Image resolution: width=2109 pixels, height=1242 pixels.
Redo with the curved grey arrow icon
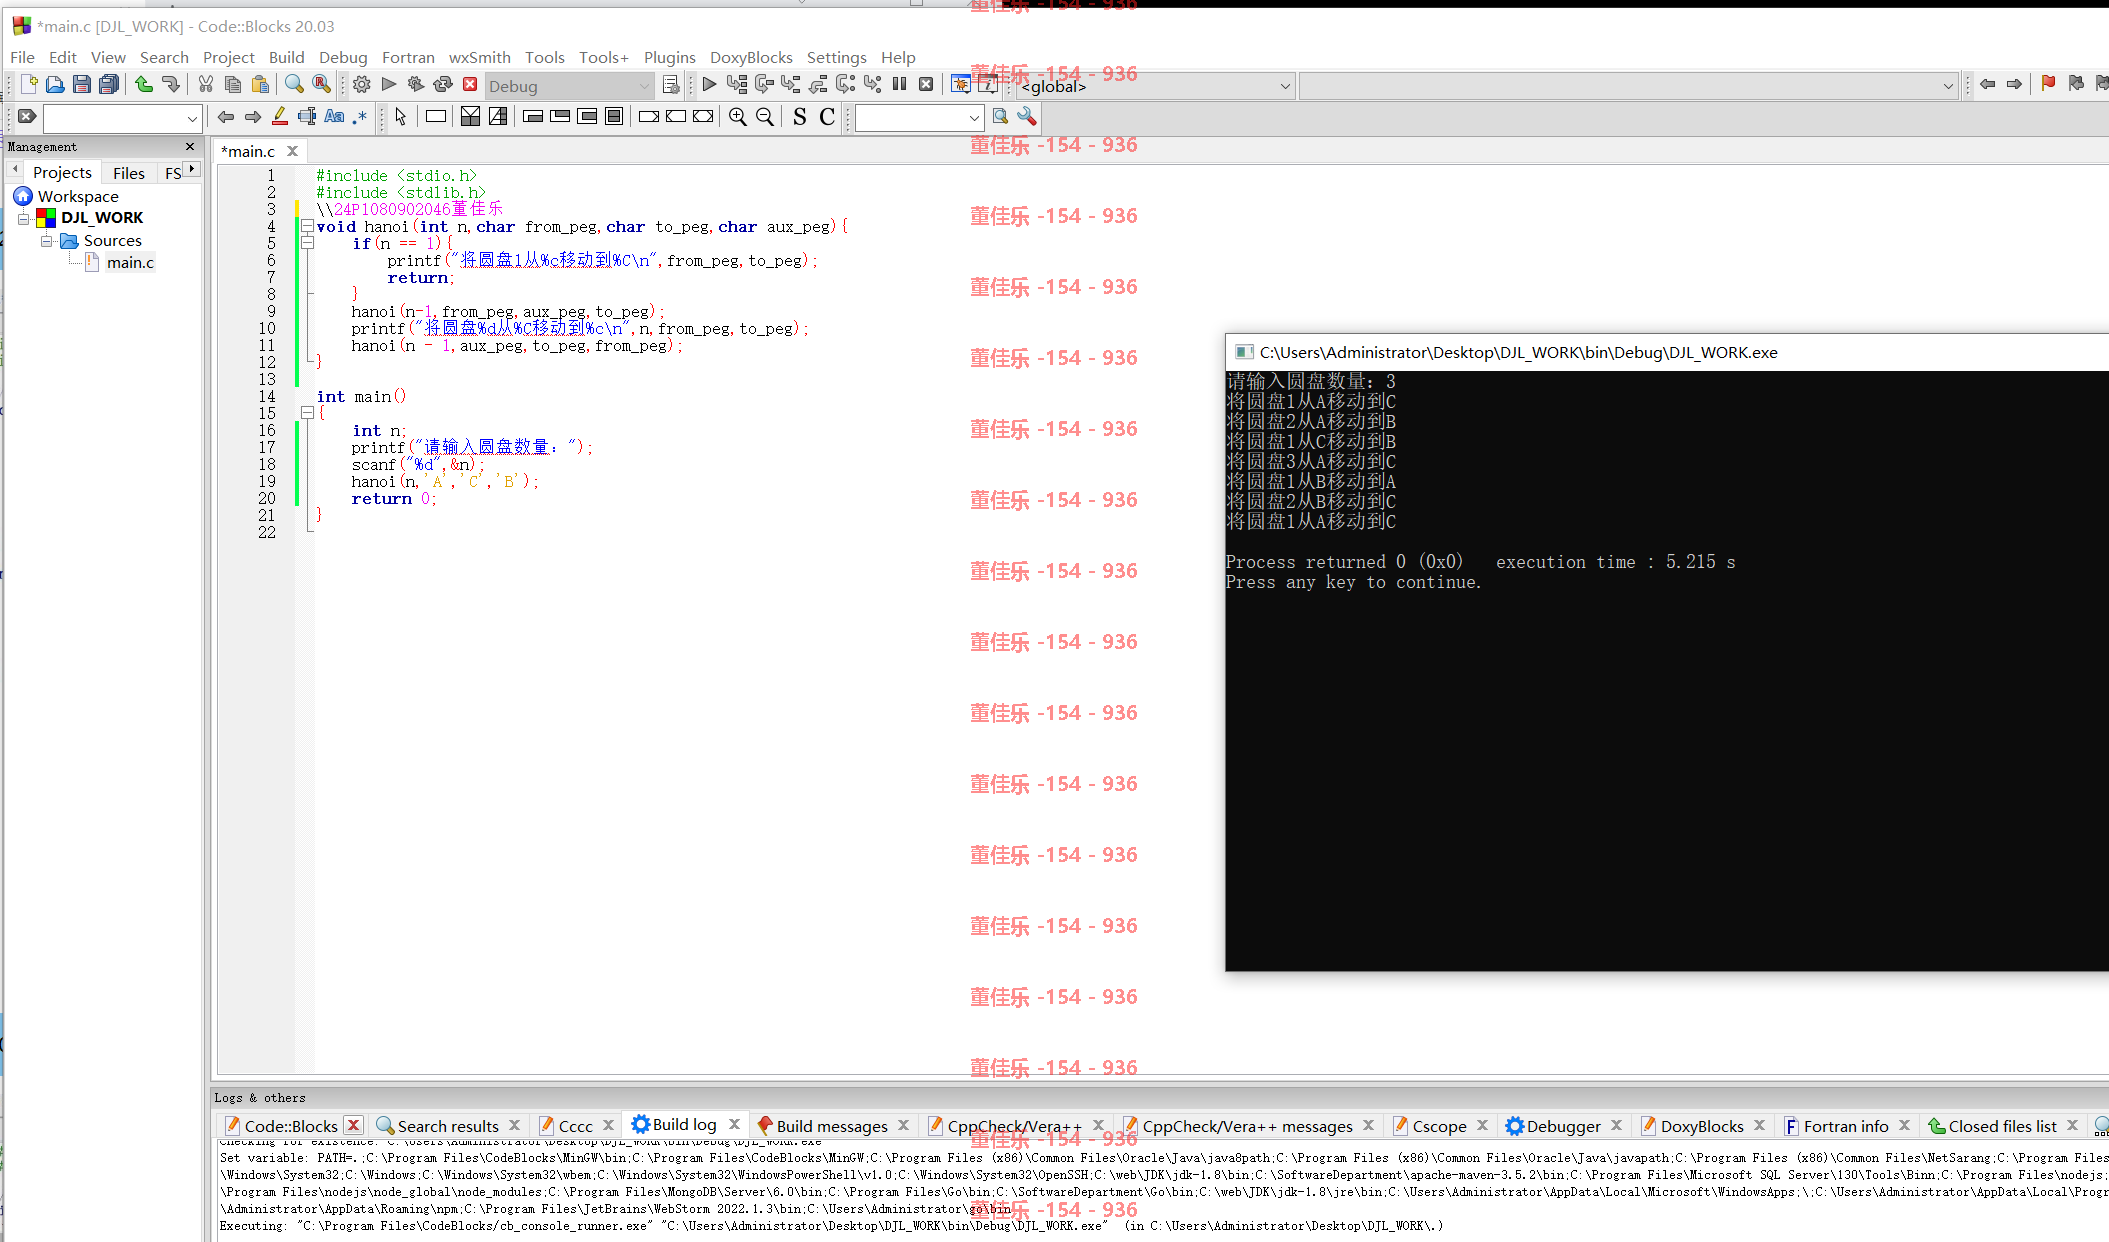coord(171,85)
